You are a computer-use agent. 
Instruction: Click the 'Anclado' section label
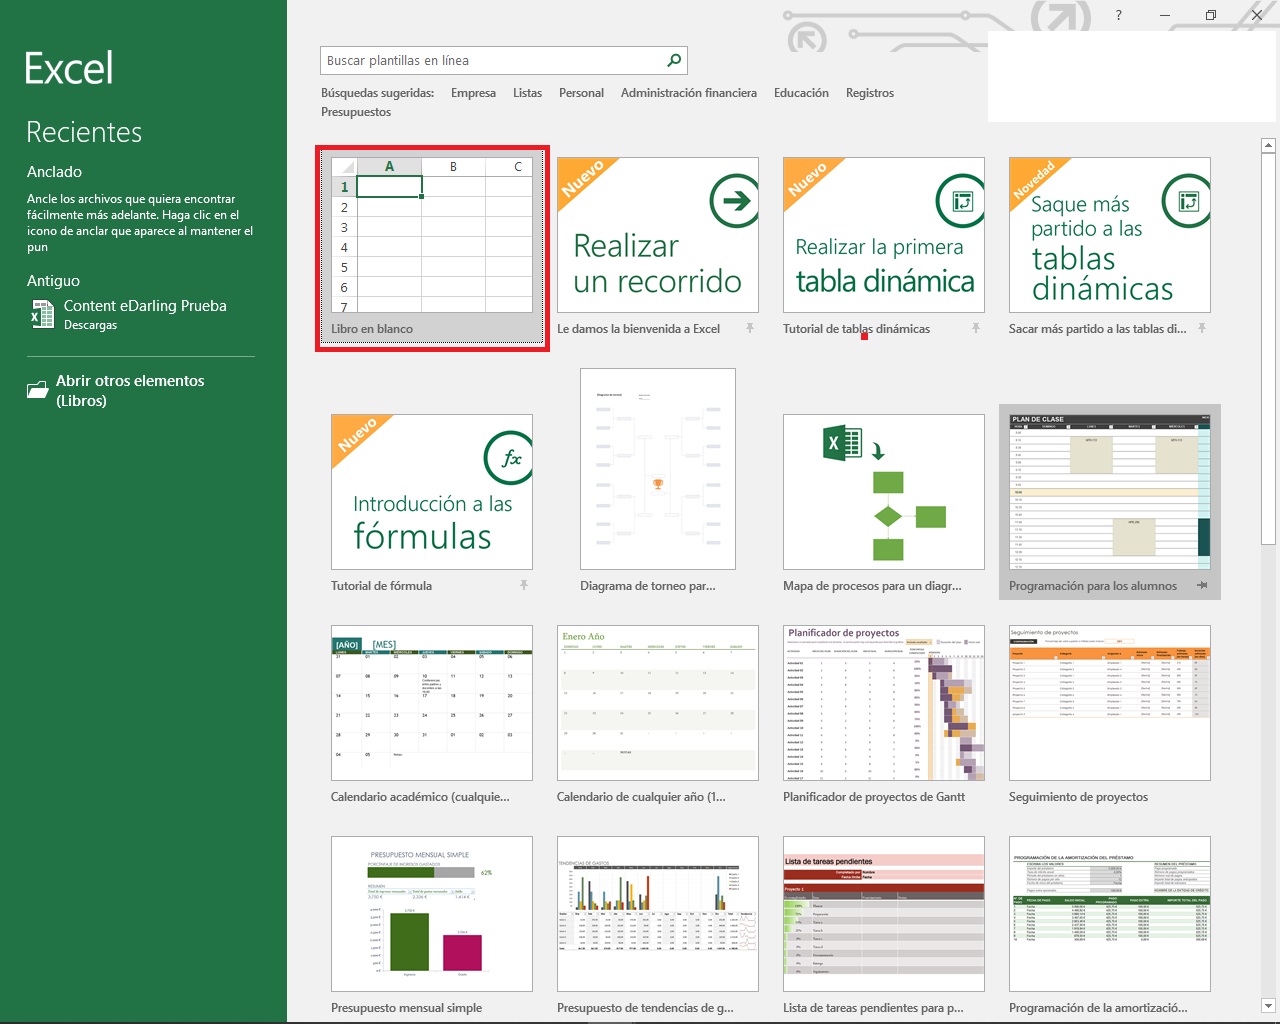click(54, 172)
